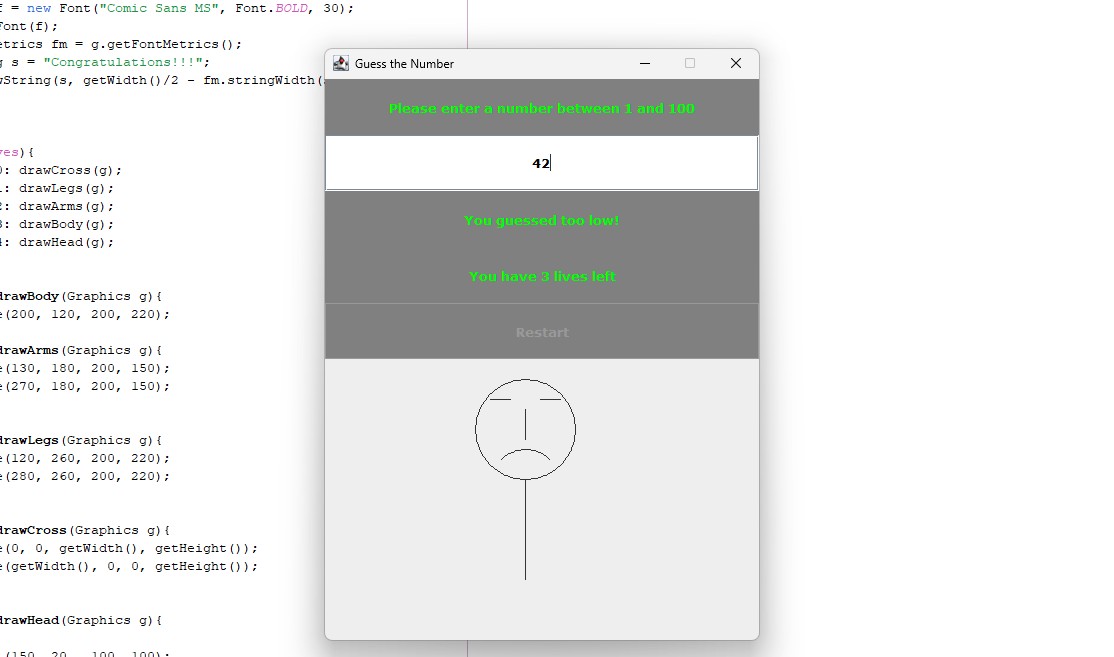Click the stick figure's vertical body line
Viewport: 1114px width, 657px height.
coord(525,530)
